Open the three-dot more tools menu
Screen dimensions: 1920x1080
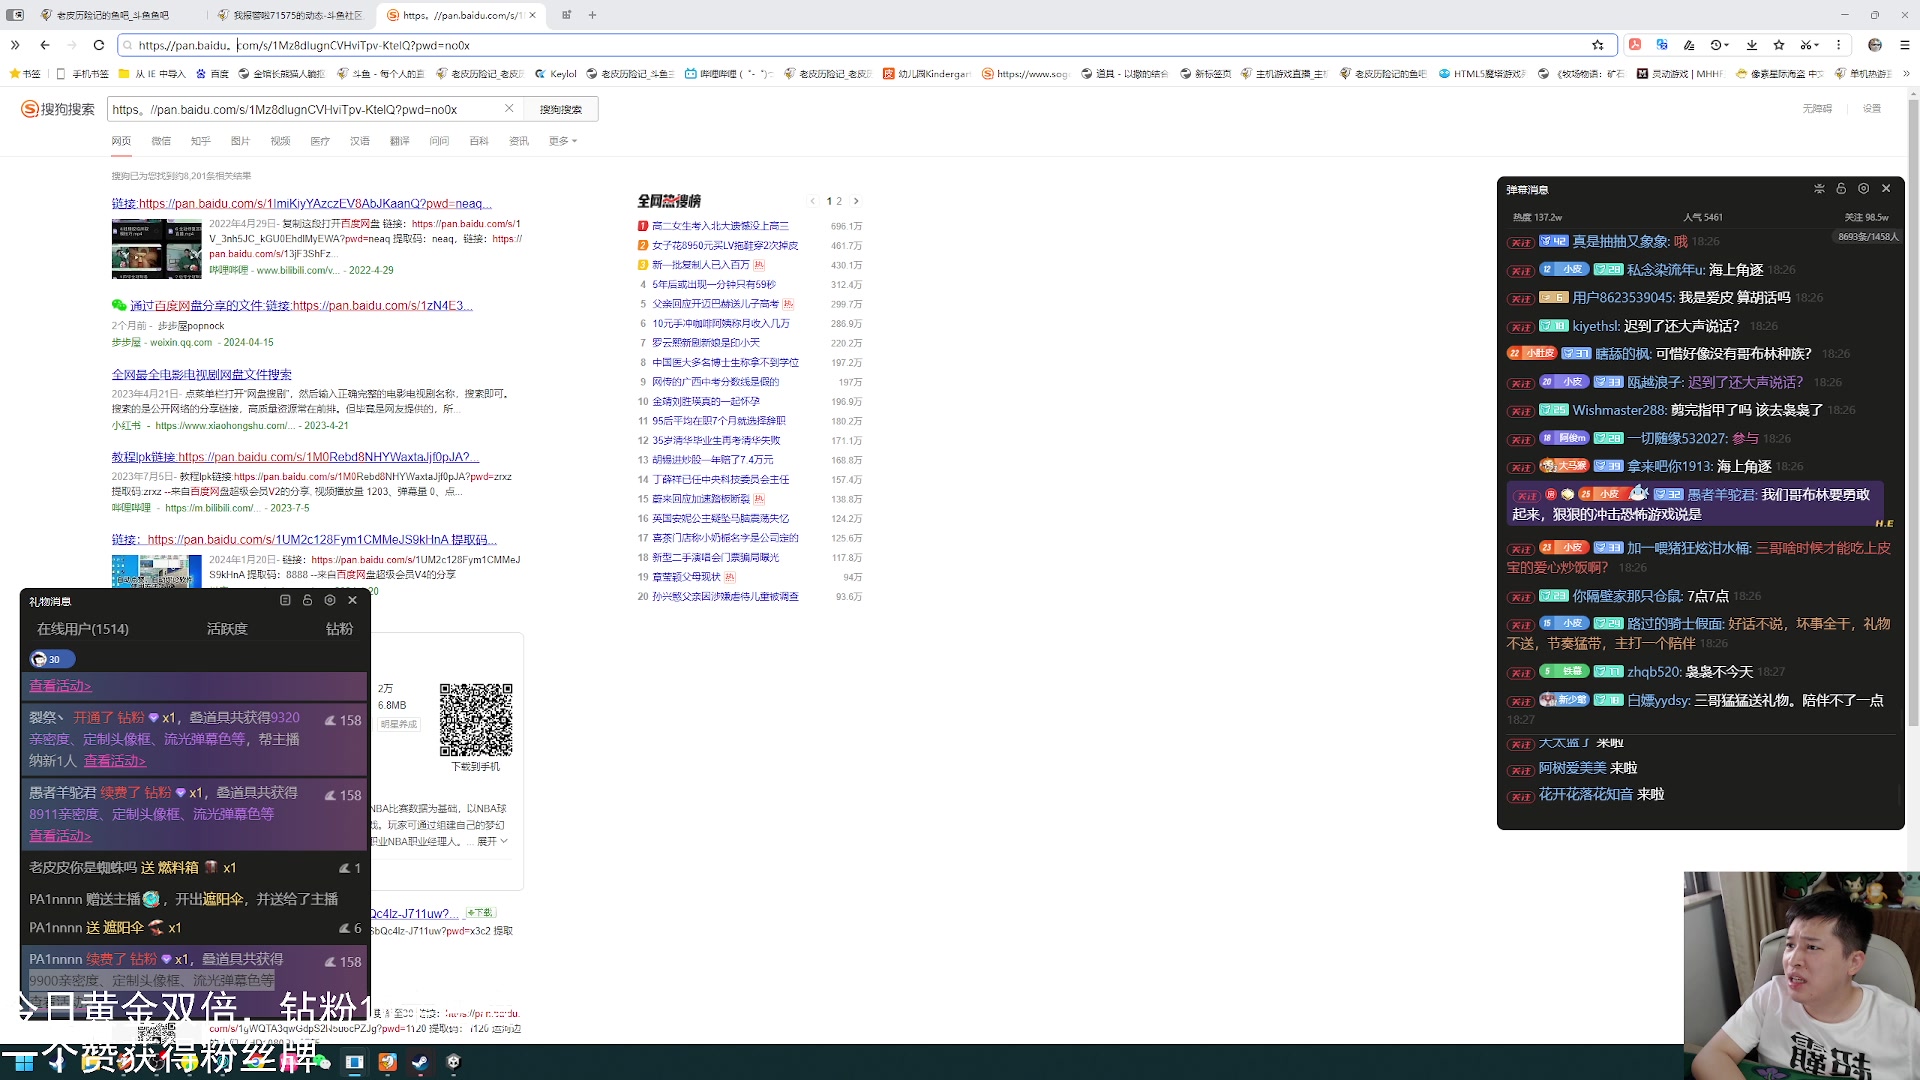[x=1838, y=45]
